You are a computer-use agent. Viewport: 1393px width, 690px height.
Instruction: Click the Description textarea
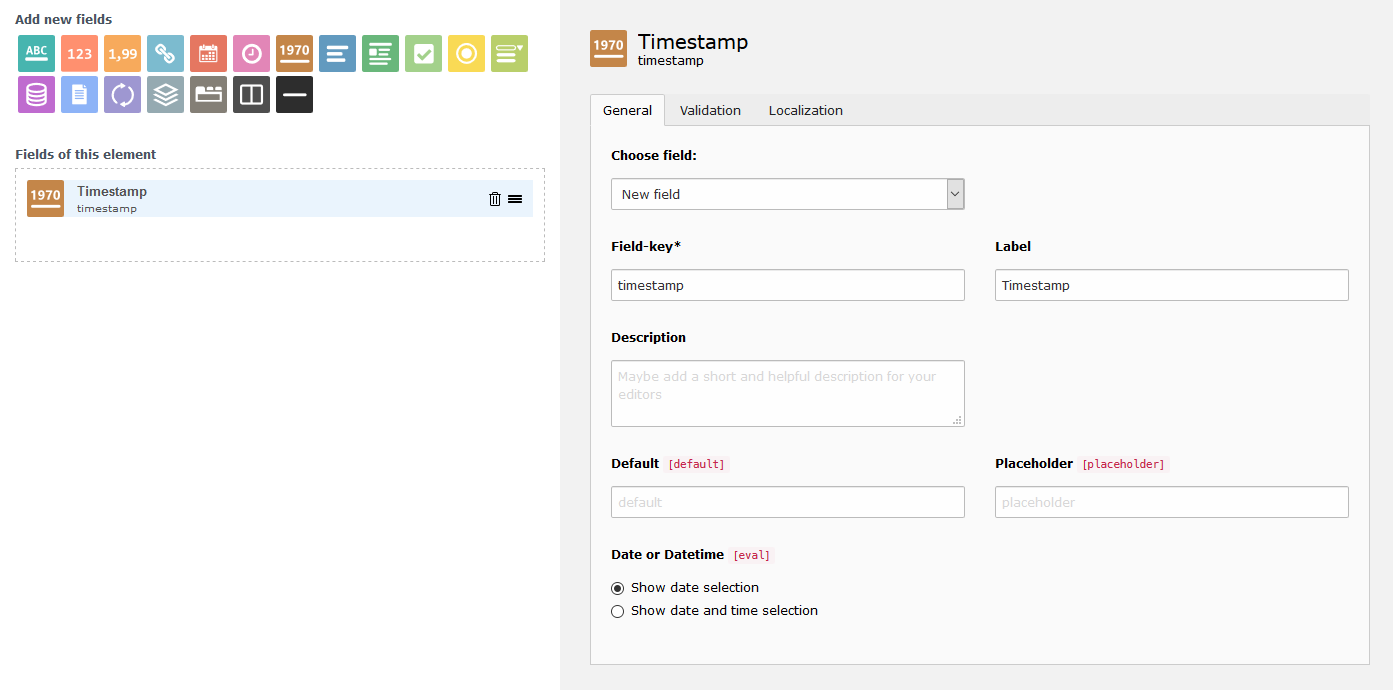788,394
